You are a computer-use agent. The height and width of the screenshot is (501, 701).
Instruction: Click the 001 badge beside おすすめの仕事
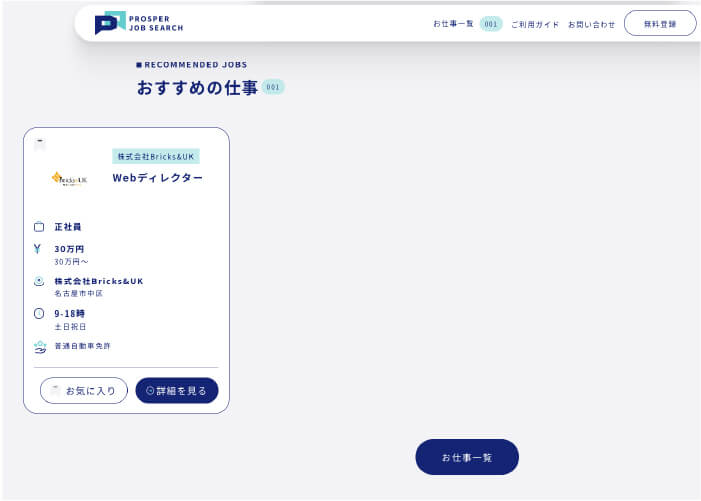coord(273,87)
